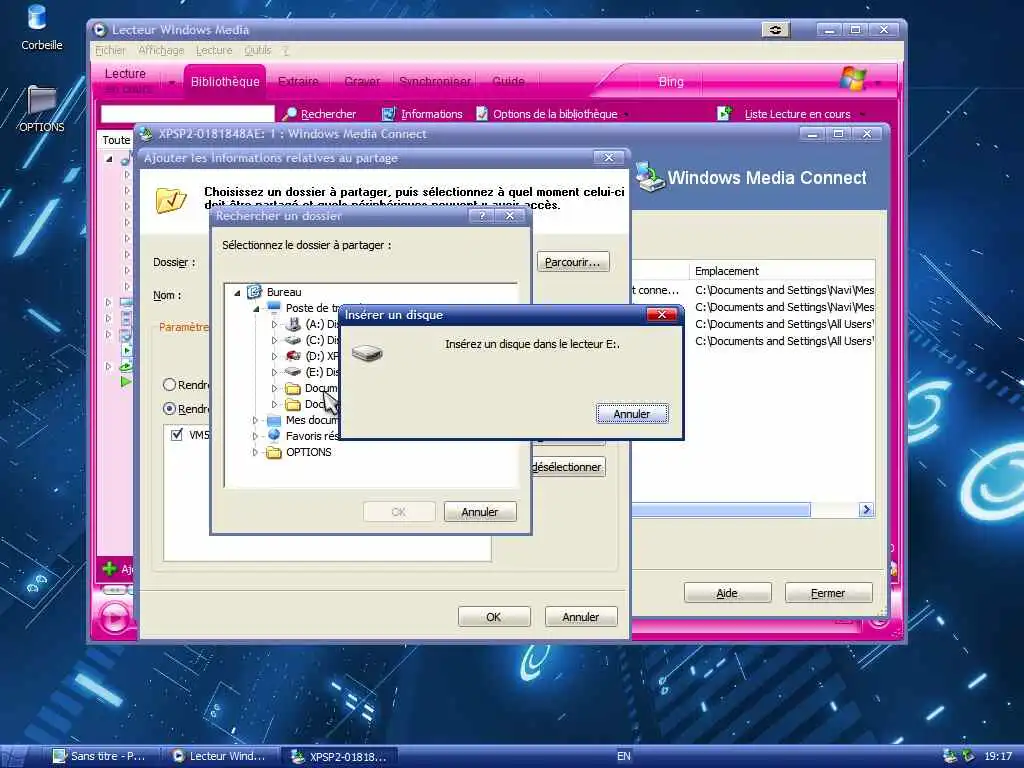This screenshot has width=1024, height=768.
Task: Click the already selected Rendre radio button
Action: (169, 408)
